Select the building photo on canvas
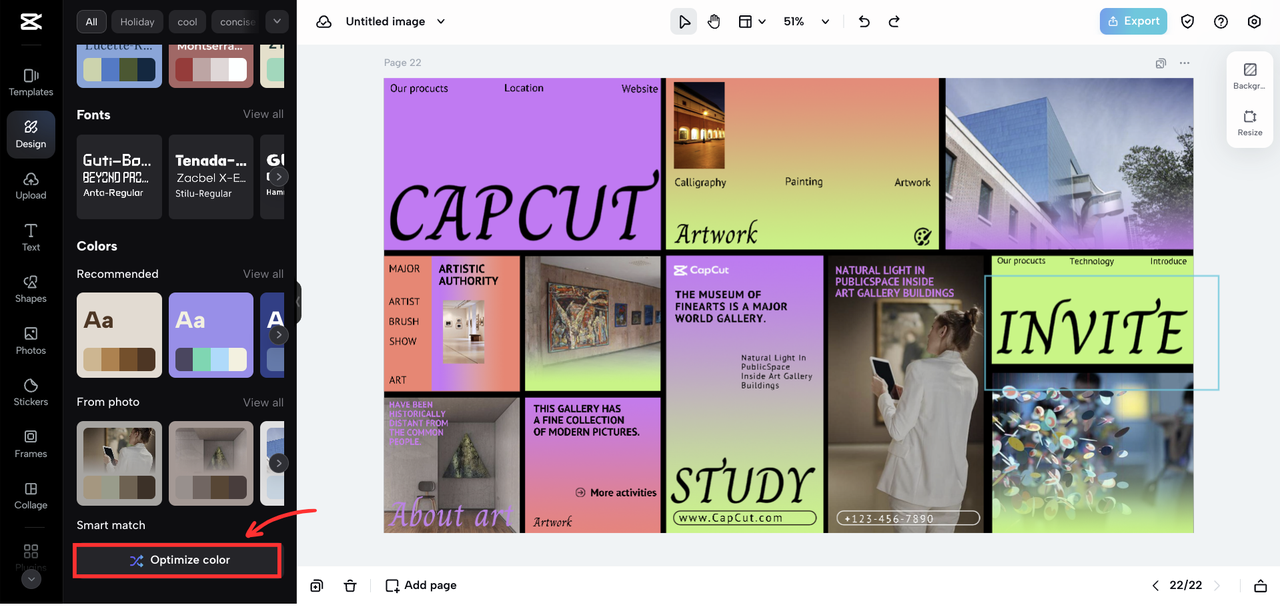 tap(1069, 164)
